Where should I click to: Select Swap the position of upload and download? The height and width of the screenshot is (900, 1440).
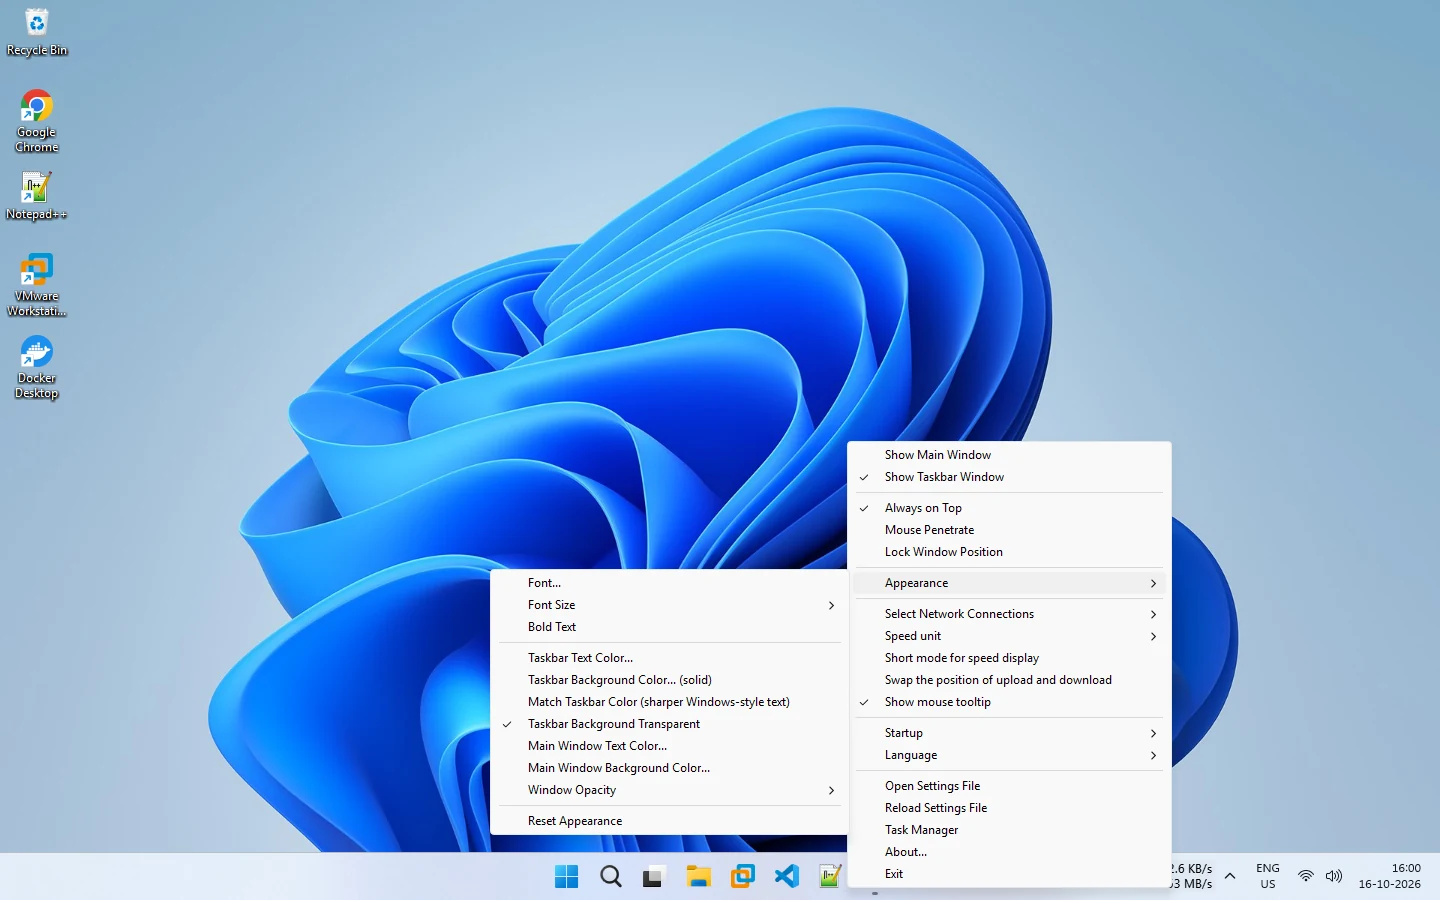1009,680
